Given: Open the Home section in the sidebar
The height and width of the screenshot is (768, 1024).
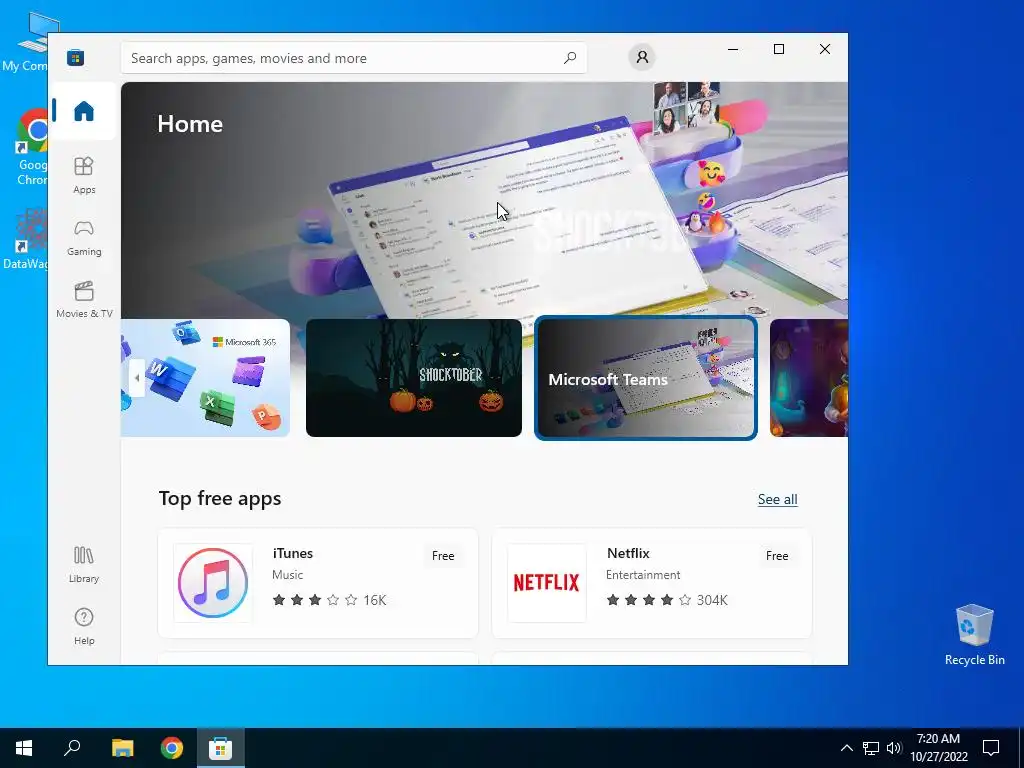Looking at the screenshot, I should click(84, 111).
